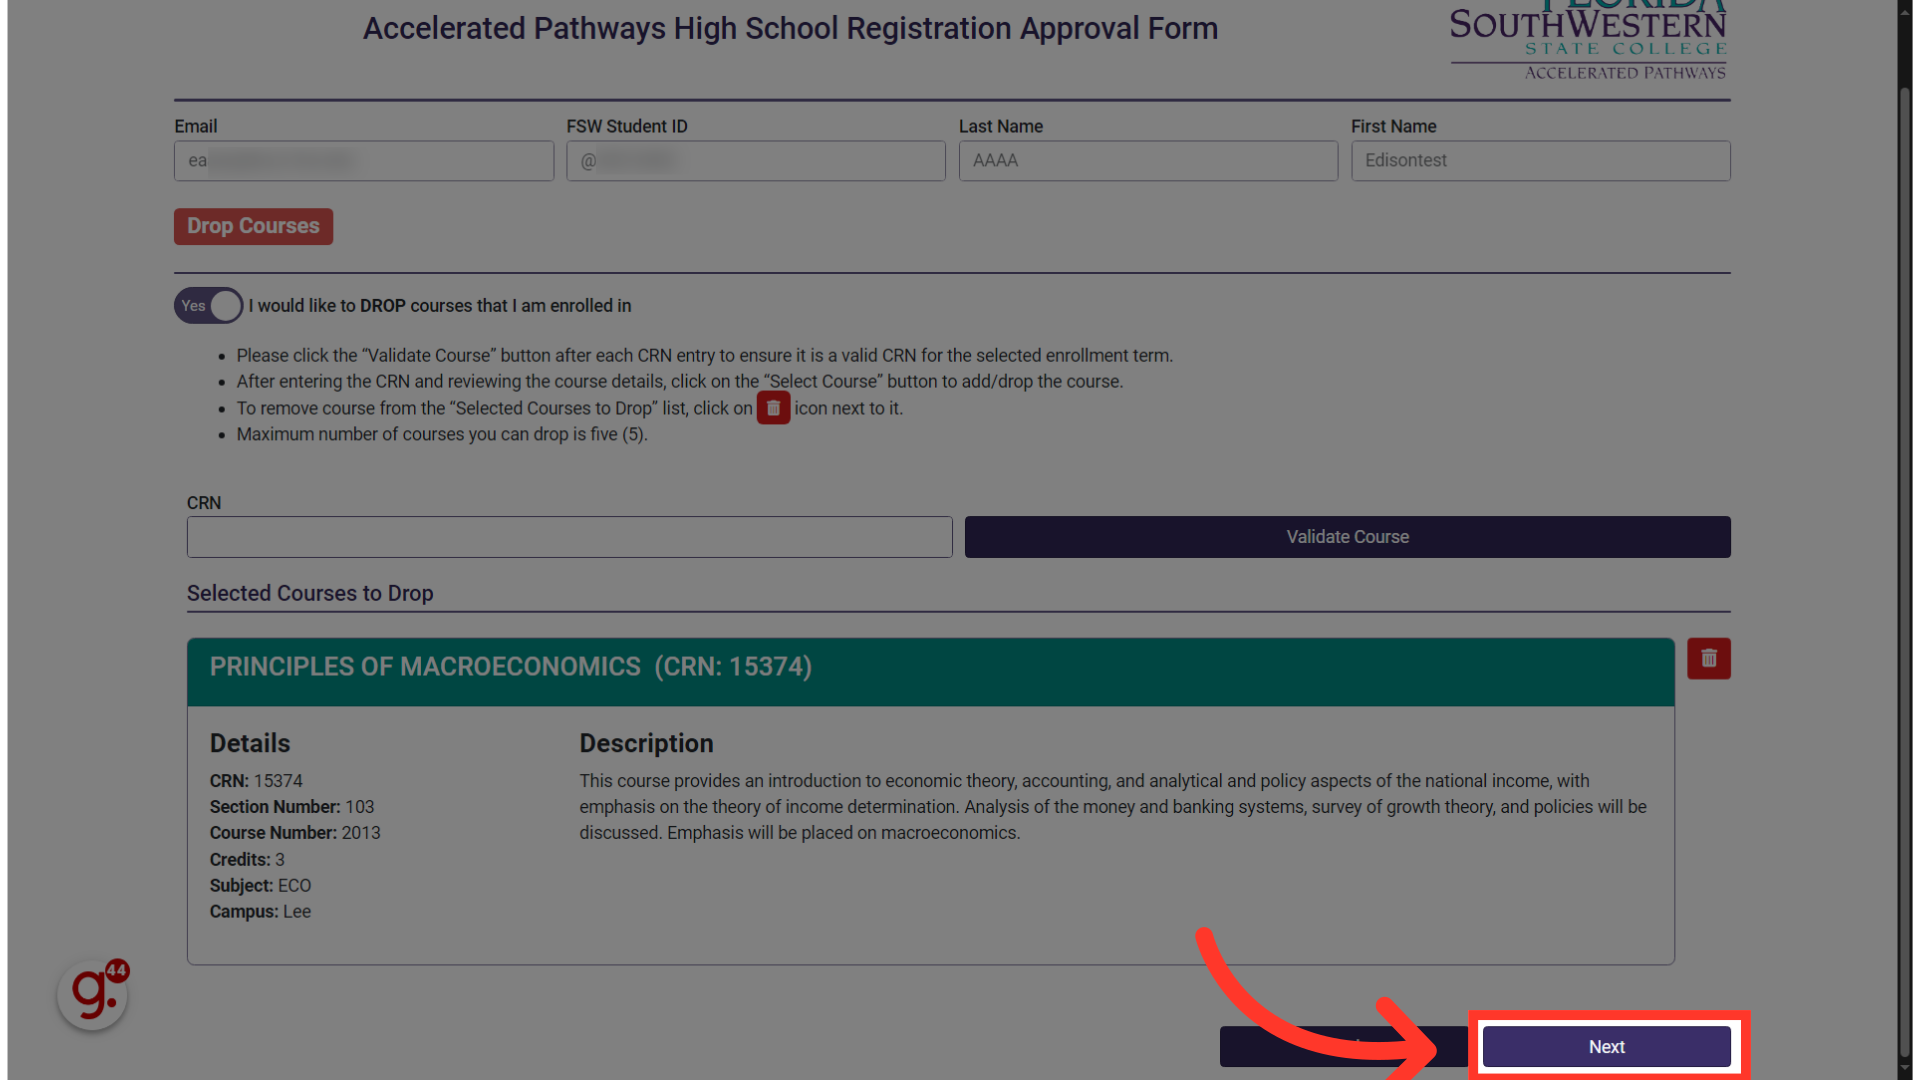
Task: Click inside the CRN input field
Action: pos(569,537)
